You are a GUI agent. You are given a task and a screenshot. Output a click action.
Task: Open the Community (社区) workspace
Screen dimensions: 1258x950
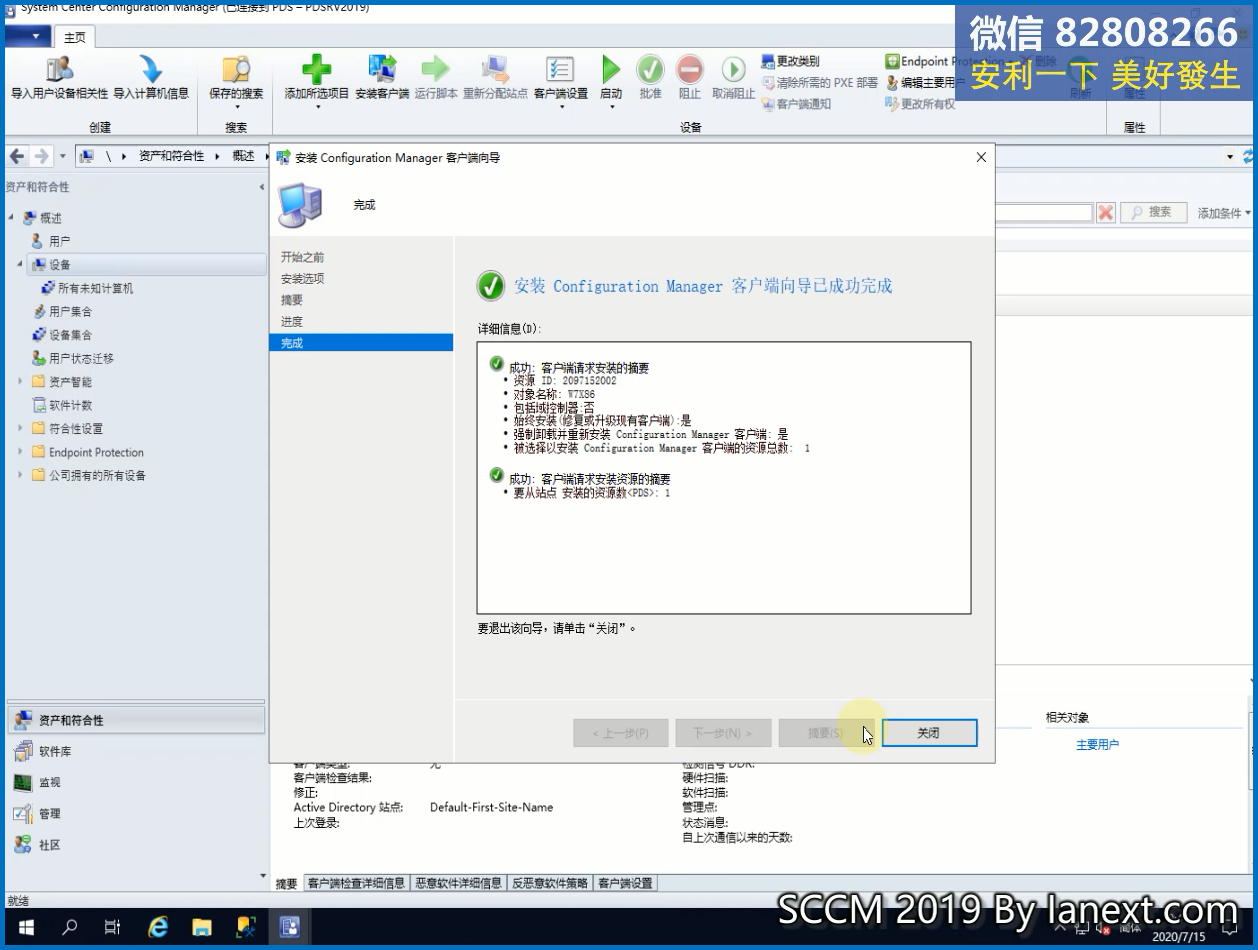tap(136, 844)
